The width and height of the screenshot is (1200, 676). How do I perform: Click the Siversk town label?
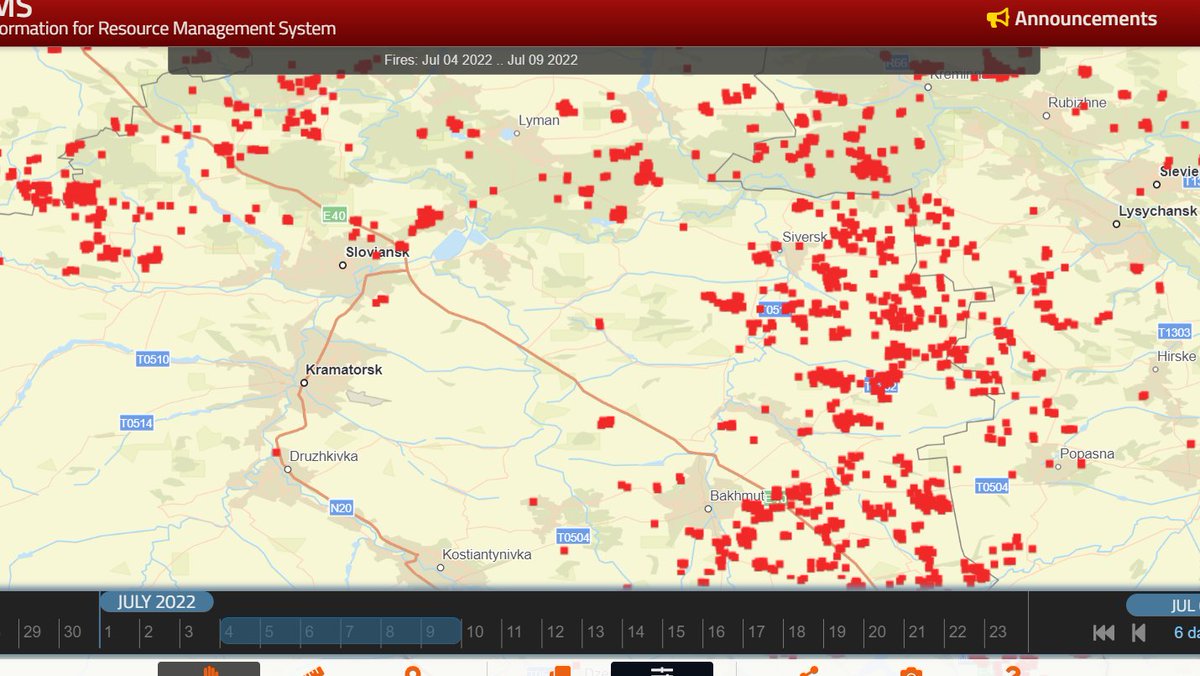point(805,237)
